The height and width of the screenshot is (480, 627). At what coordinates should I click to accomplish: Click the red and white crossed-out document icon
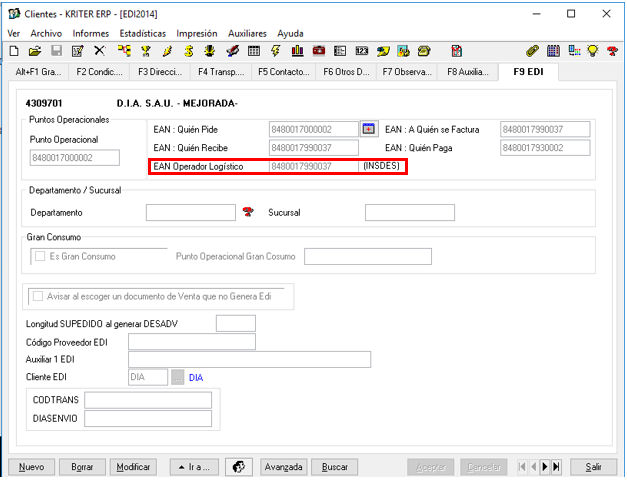click(x=456, y=51)
